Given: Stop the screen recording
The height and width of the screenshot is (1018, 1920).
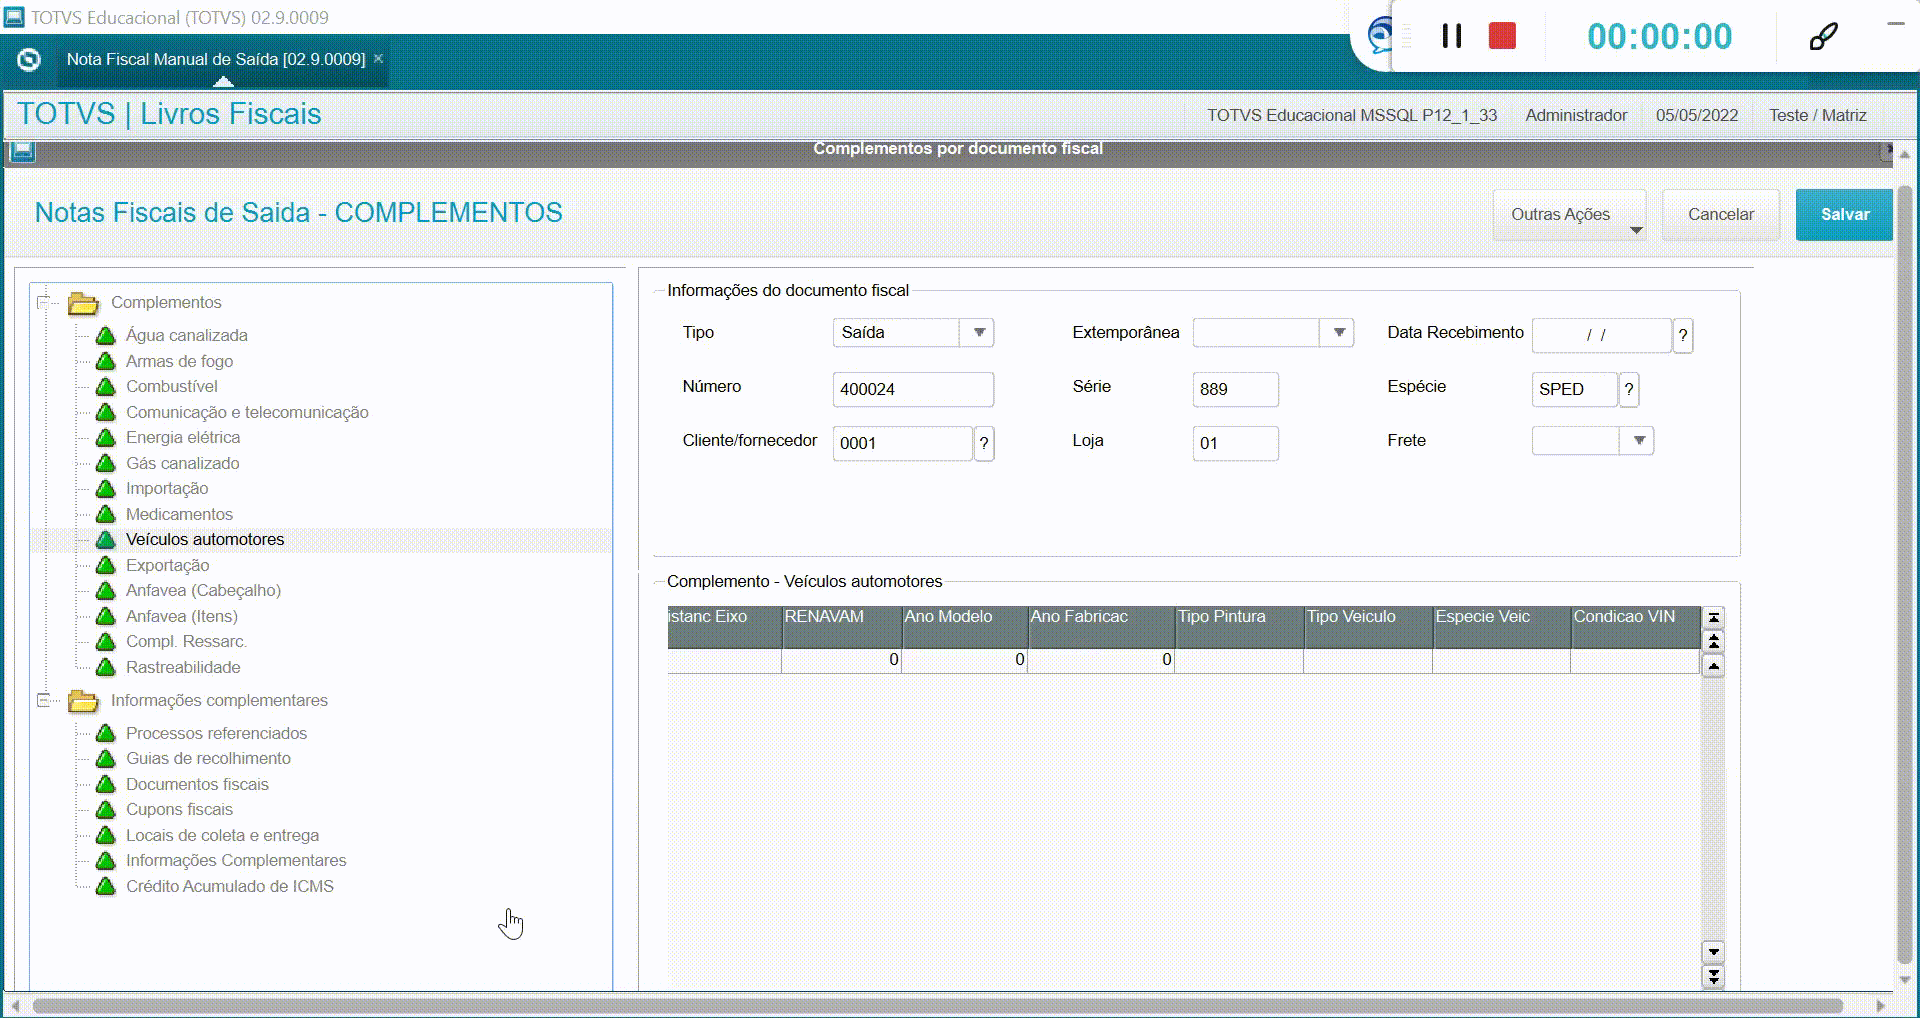Looking at the screenshot, I should (x=1502, y=36).
